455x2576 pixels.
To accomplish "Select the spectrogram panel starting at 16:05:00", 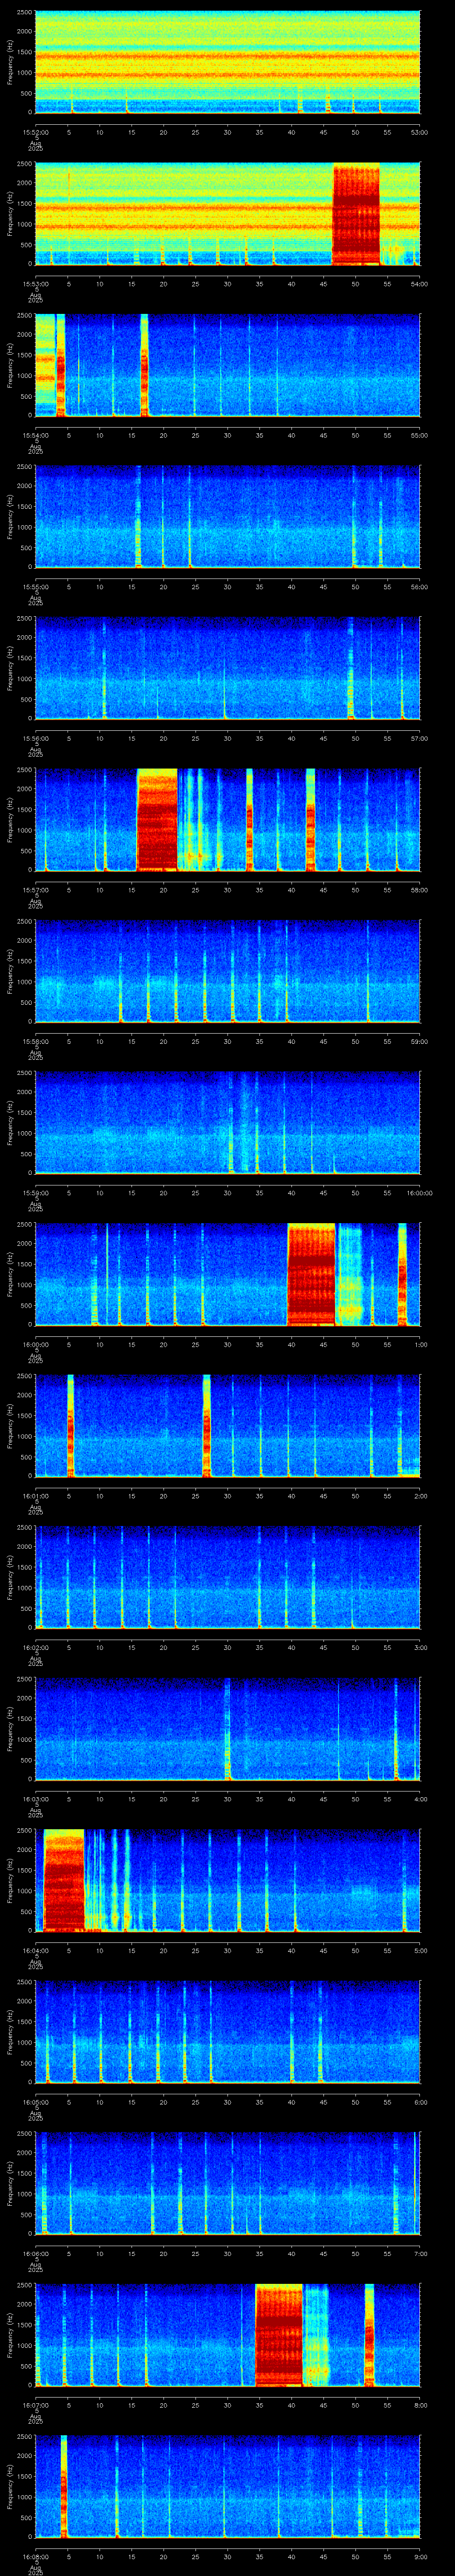I will (x=227, y=2033).
